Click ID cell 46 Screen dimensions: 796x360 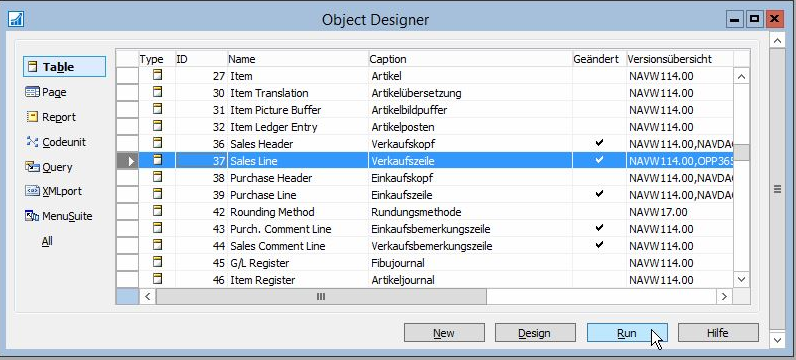pyautogui.click(x=201, y=280)
